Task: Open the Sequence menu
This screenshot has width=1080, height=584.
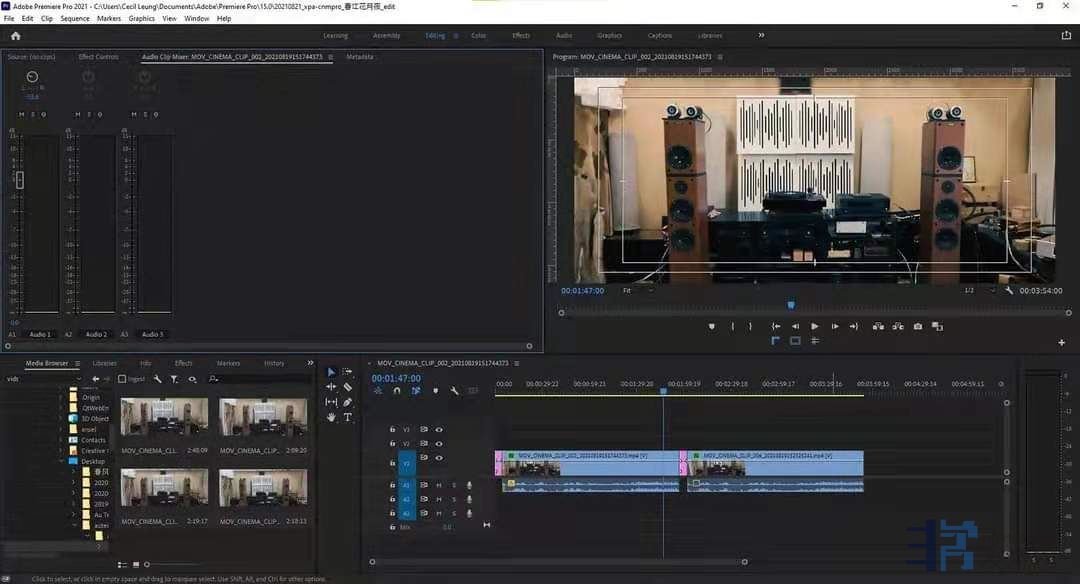Action: [74, 18]
